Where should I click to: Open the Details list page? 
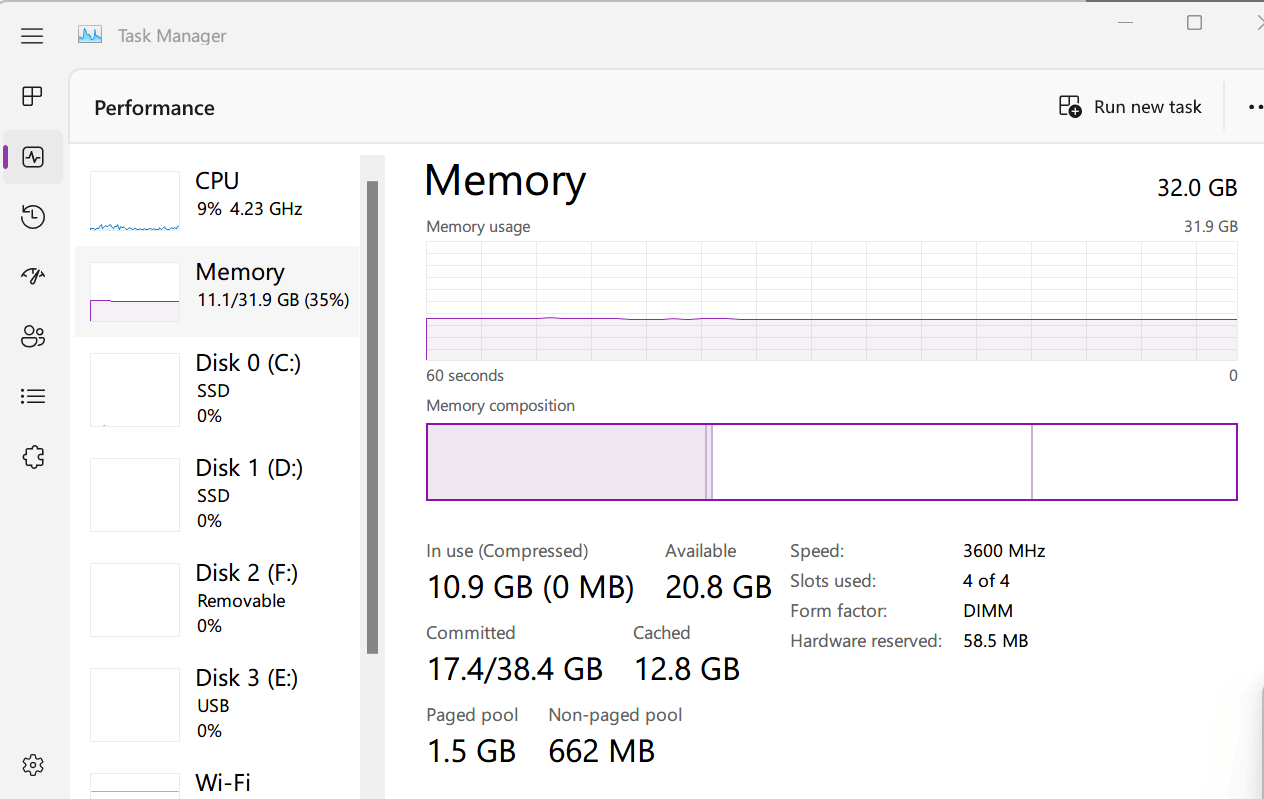33,397
